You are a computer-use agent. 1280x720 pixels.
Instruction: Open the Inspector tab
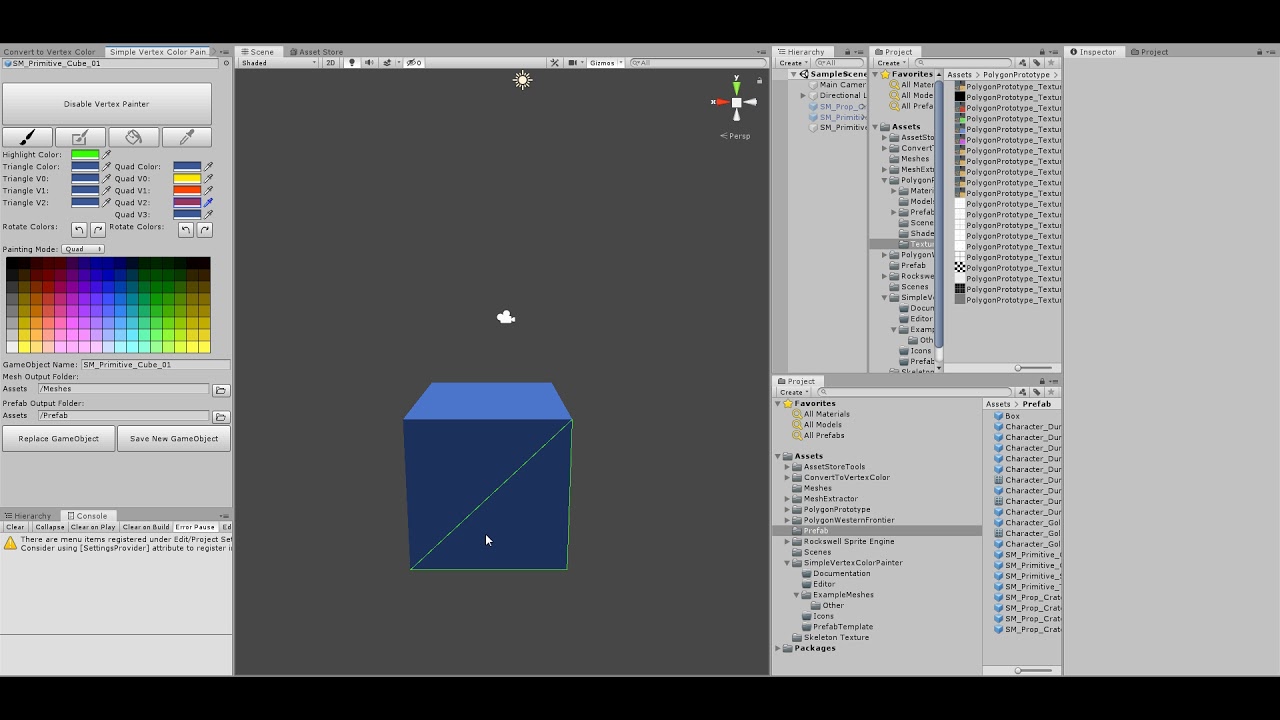click(1092, 52)
